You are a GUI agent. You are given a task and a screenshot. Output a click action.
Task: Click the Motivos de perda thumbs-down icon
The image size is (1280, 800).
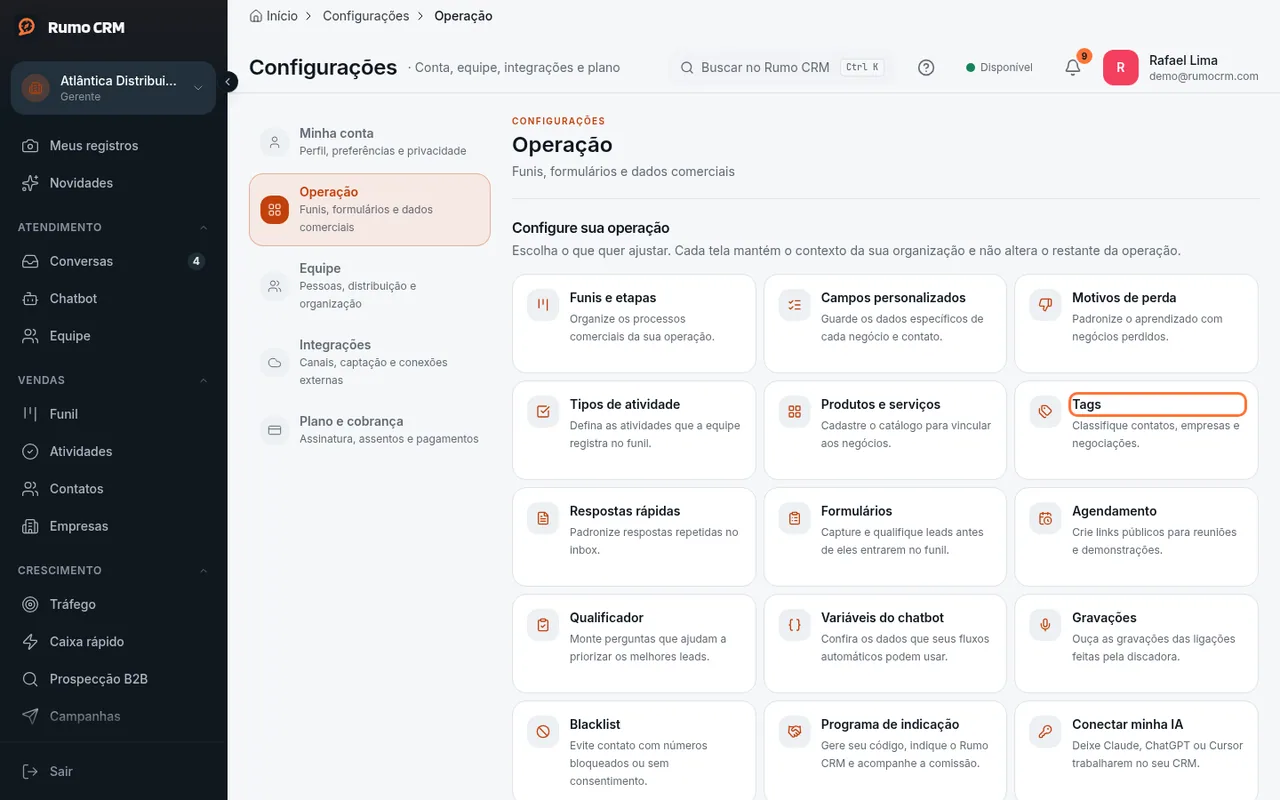(x=1046, y=305)
